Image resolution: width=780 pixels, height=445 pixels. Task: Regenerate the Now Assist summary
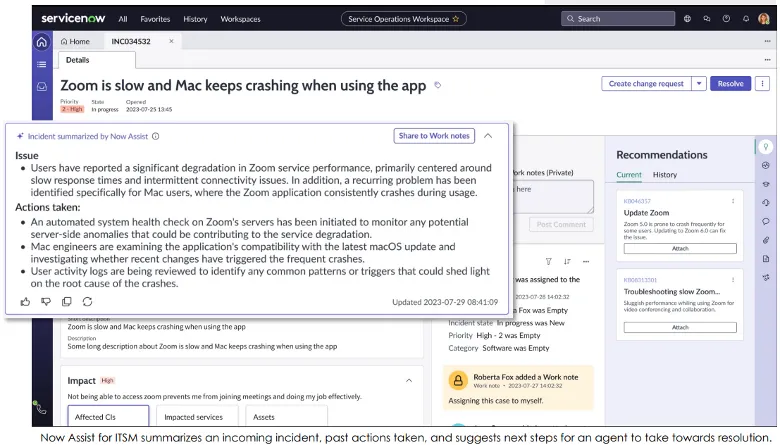coord(88,302)
